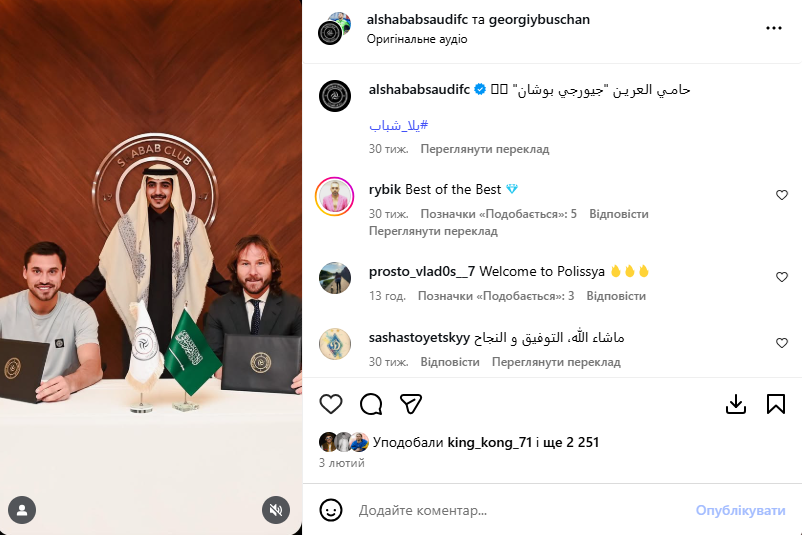Expand translation of sashastoyetskyy's comment
Screen dimensions: 802x535
click(x=556, y=362)
